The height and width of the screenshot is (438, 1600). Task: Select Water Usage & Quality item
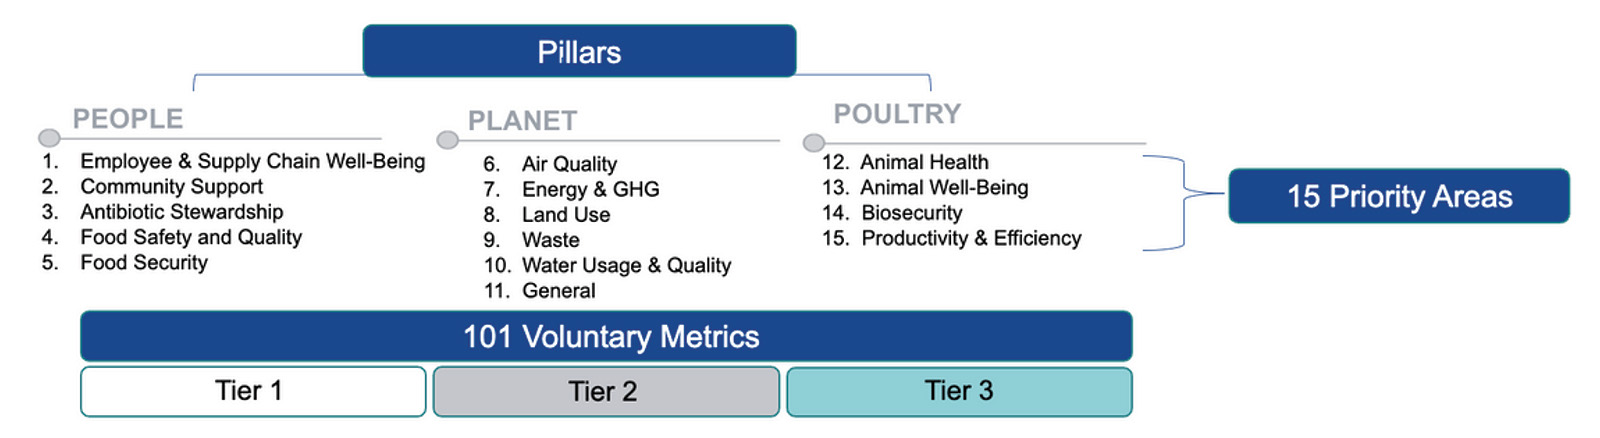point(627,265)
